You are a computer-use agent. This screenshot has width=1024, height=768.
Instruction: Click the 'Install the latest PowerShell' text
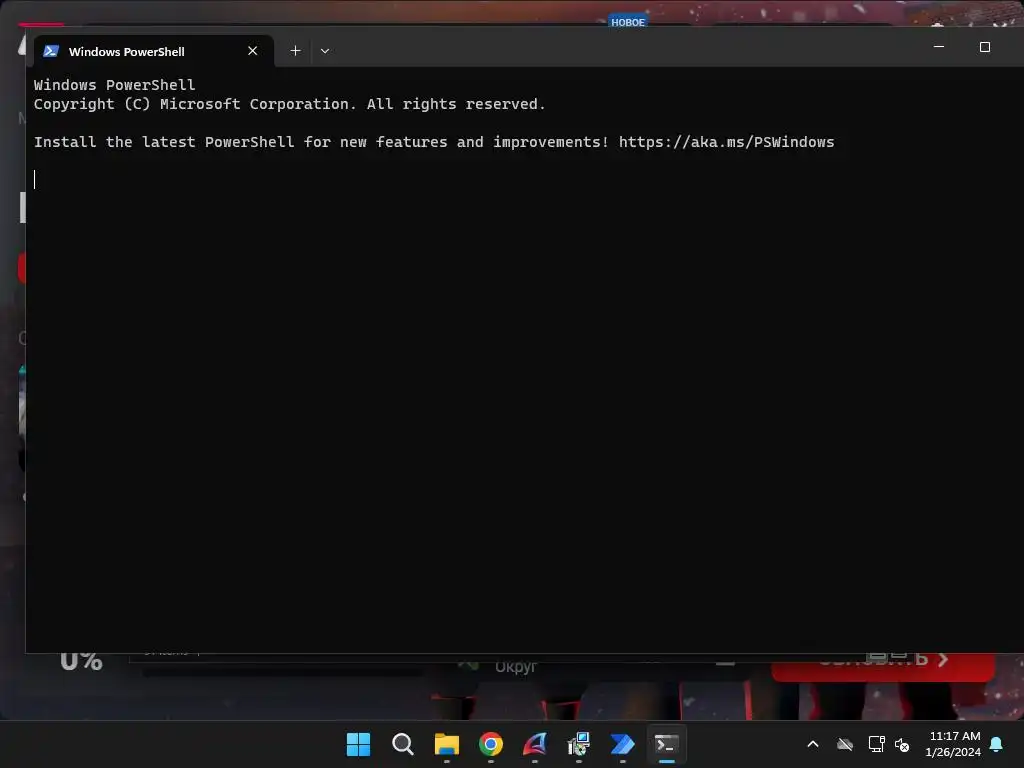click(x=164, y=142)
